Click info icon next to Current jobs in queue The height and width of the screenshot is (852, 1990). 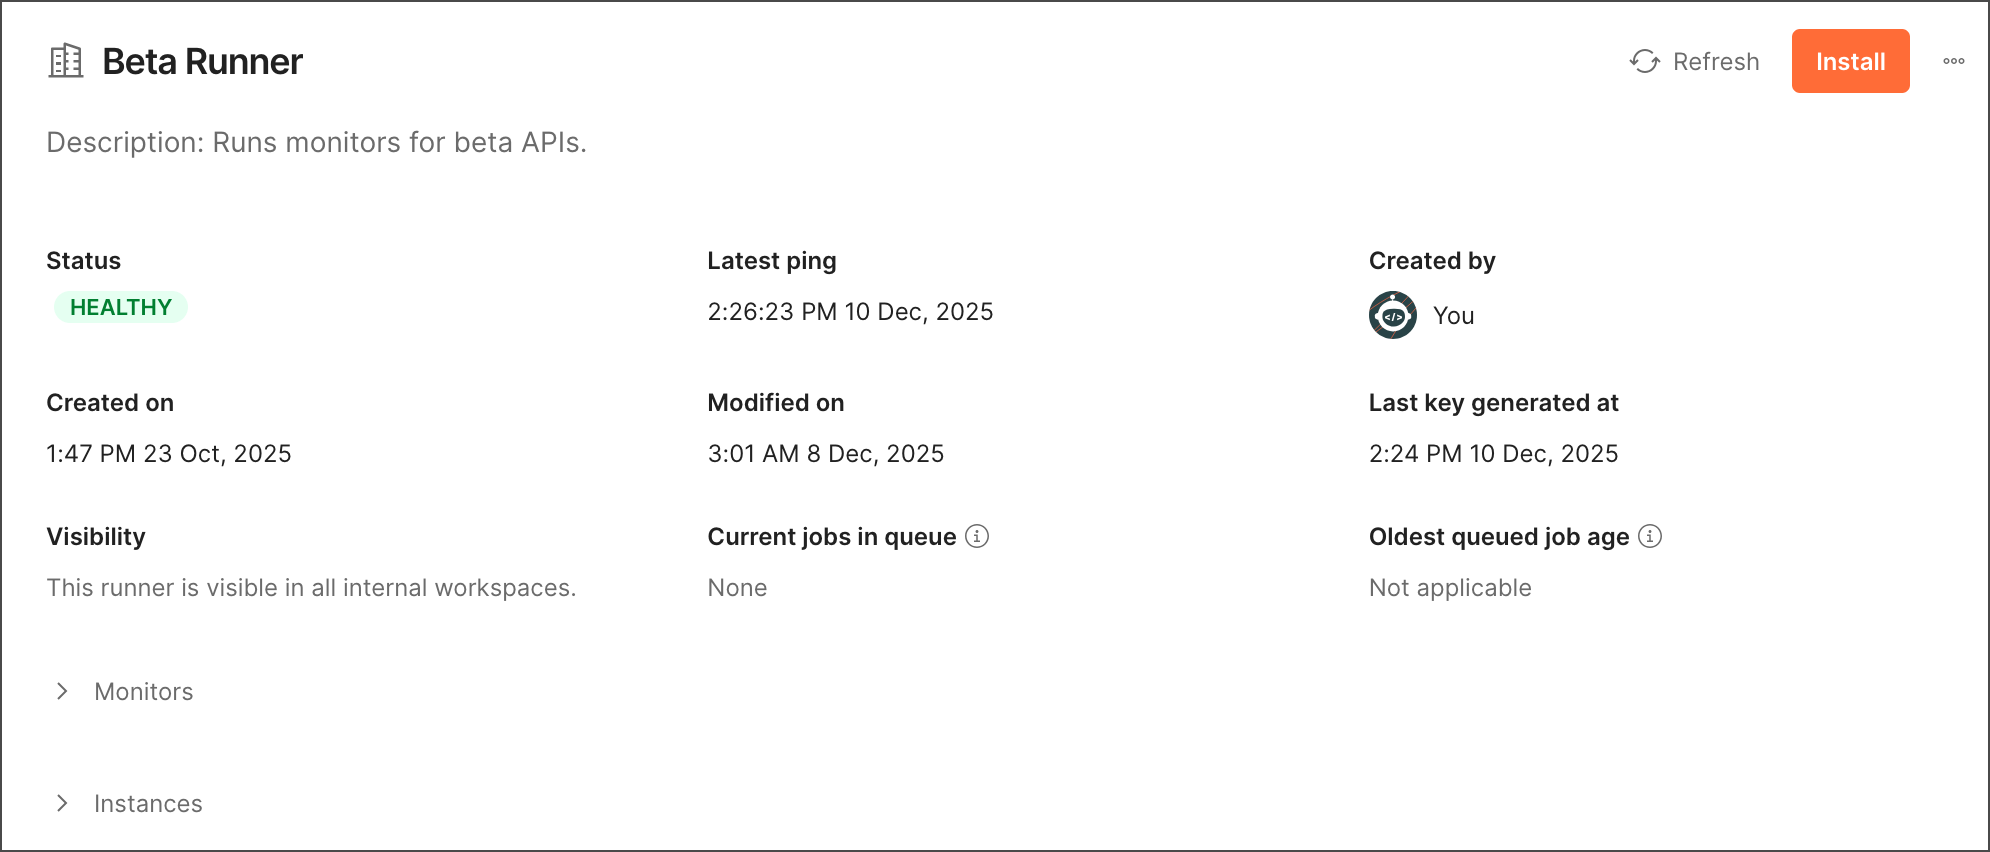tap(977, 536)
